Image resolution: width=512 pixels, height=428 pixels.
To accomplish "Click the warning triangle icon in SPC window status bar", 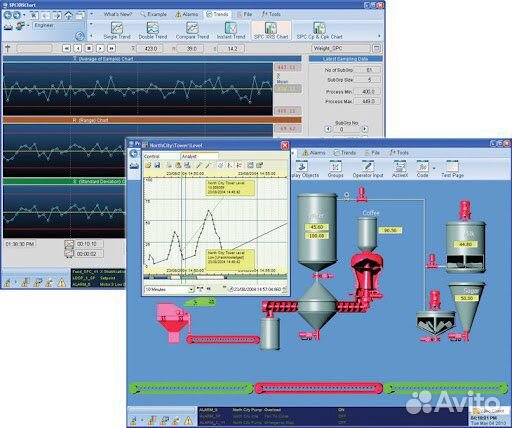I will (61, 283).
